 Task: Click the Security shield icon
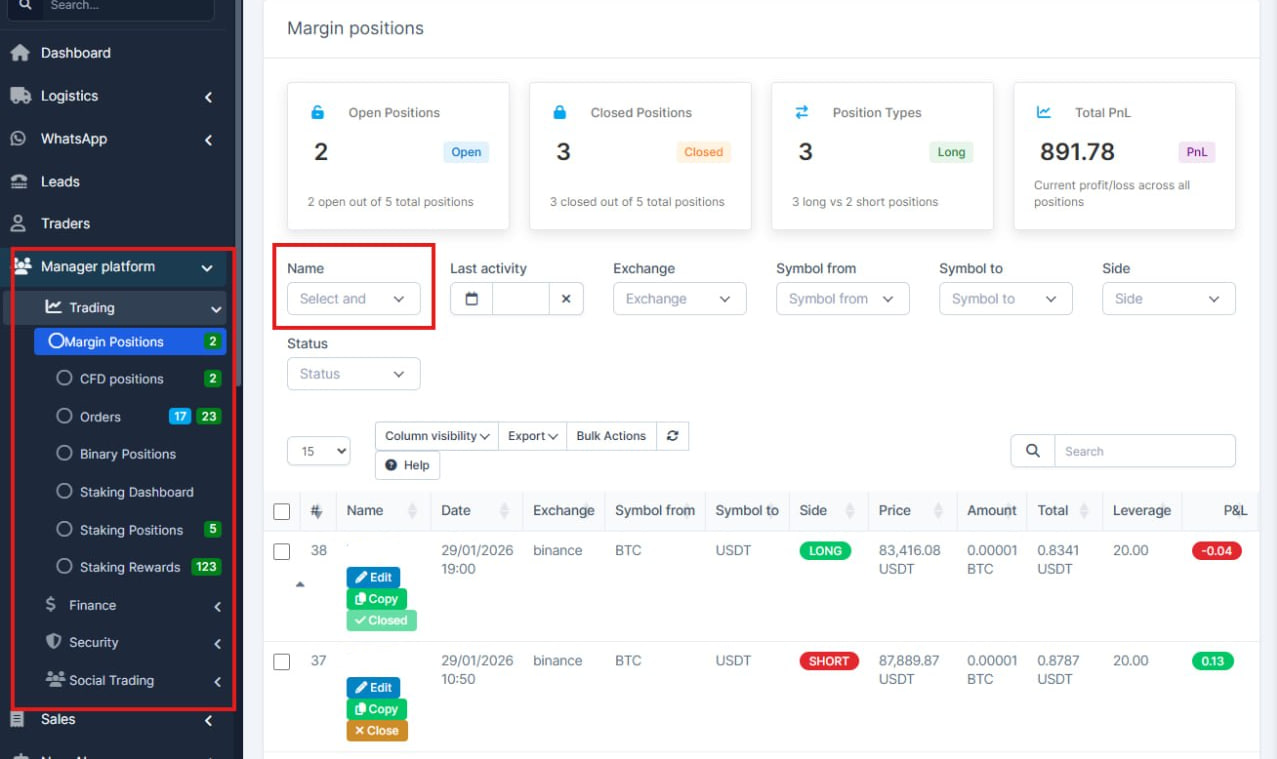[x=54, y=642]
